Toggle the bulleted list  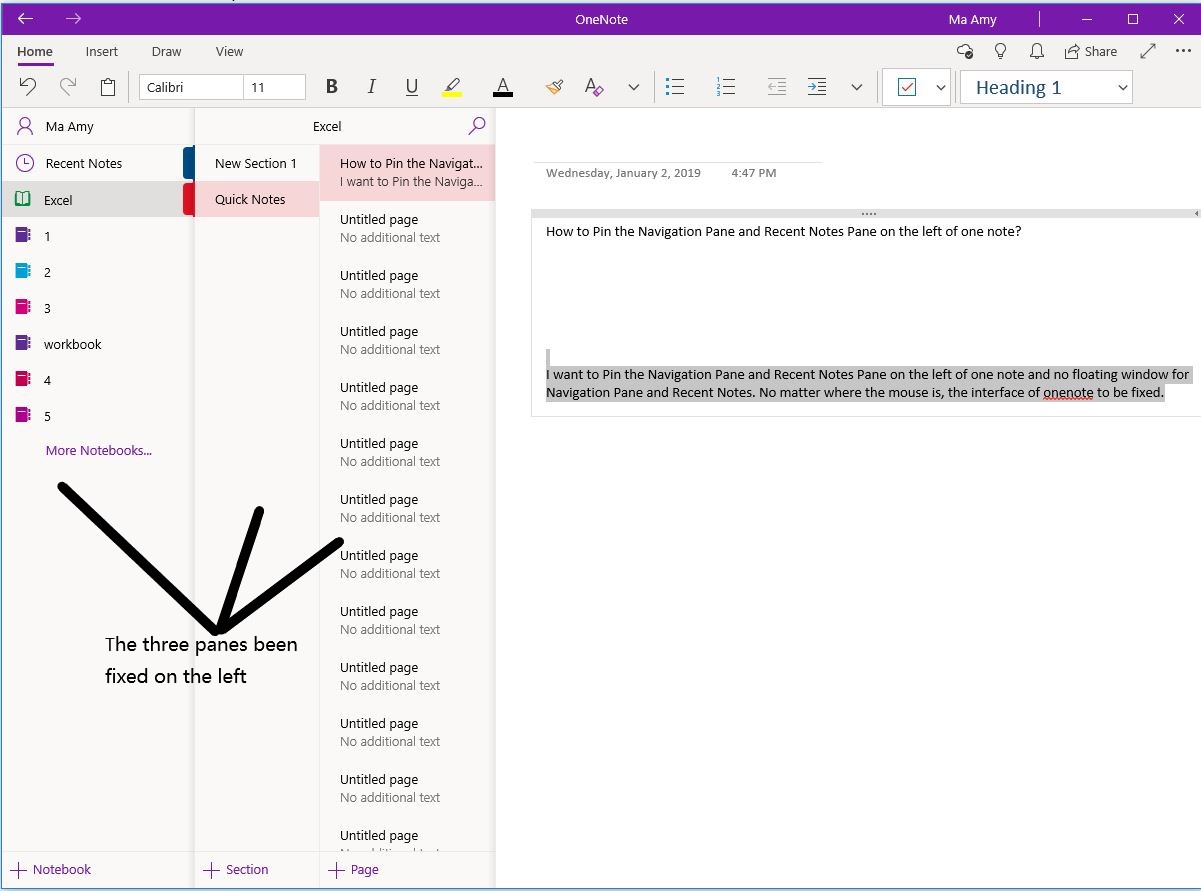[675, 87]
